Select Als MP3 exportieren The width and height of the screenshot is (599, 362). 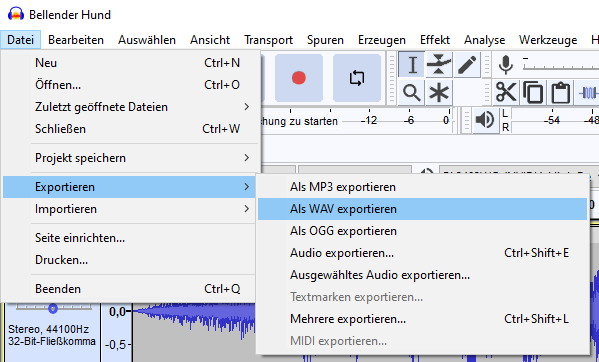[422, 187]
